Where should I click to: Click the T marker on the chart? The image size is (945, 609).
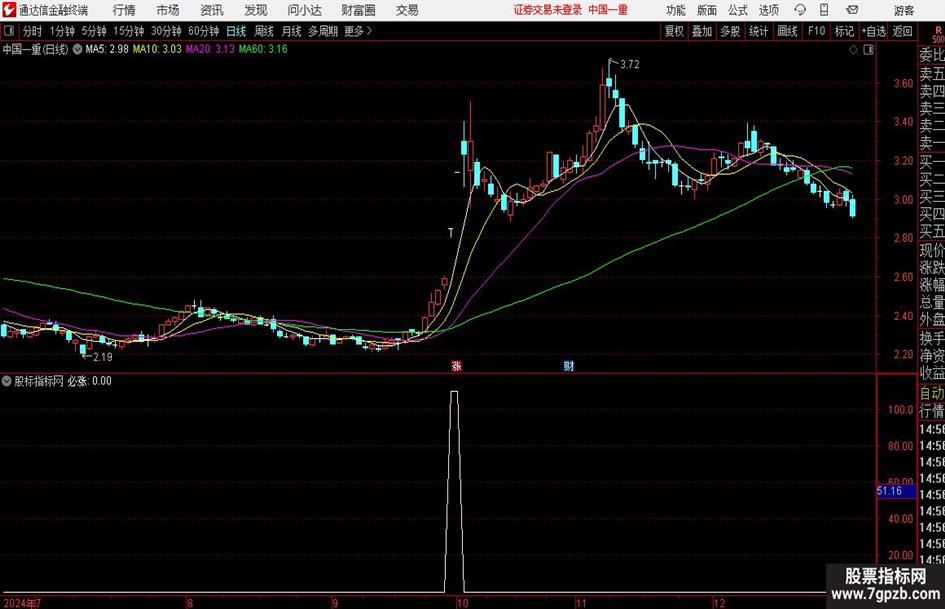coord(450,233)
